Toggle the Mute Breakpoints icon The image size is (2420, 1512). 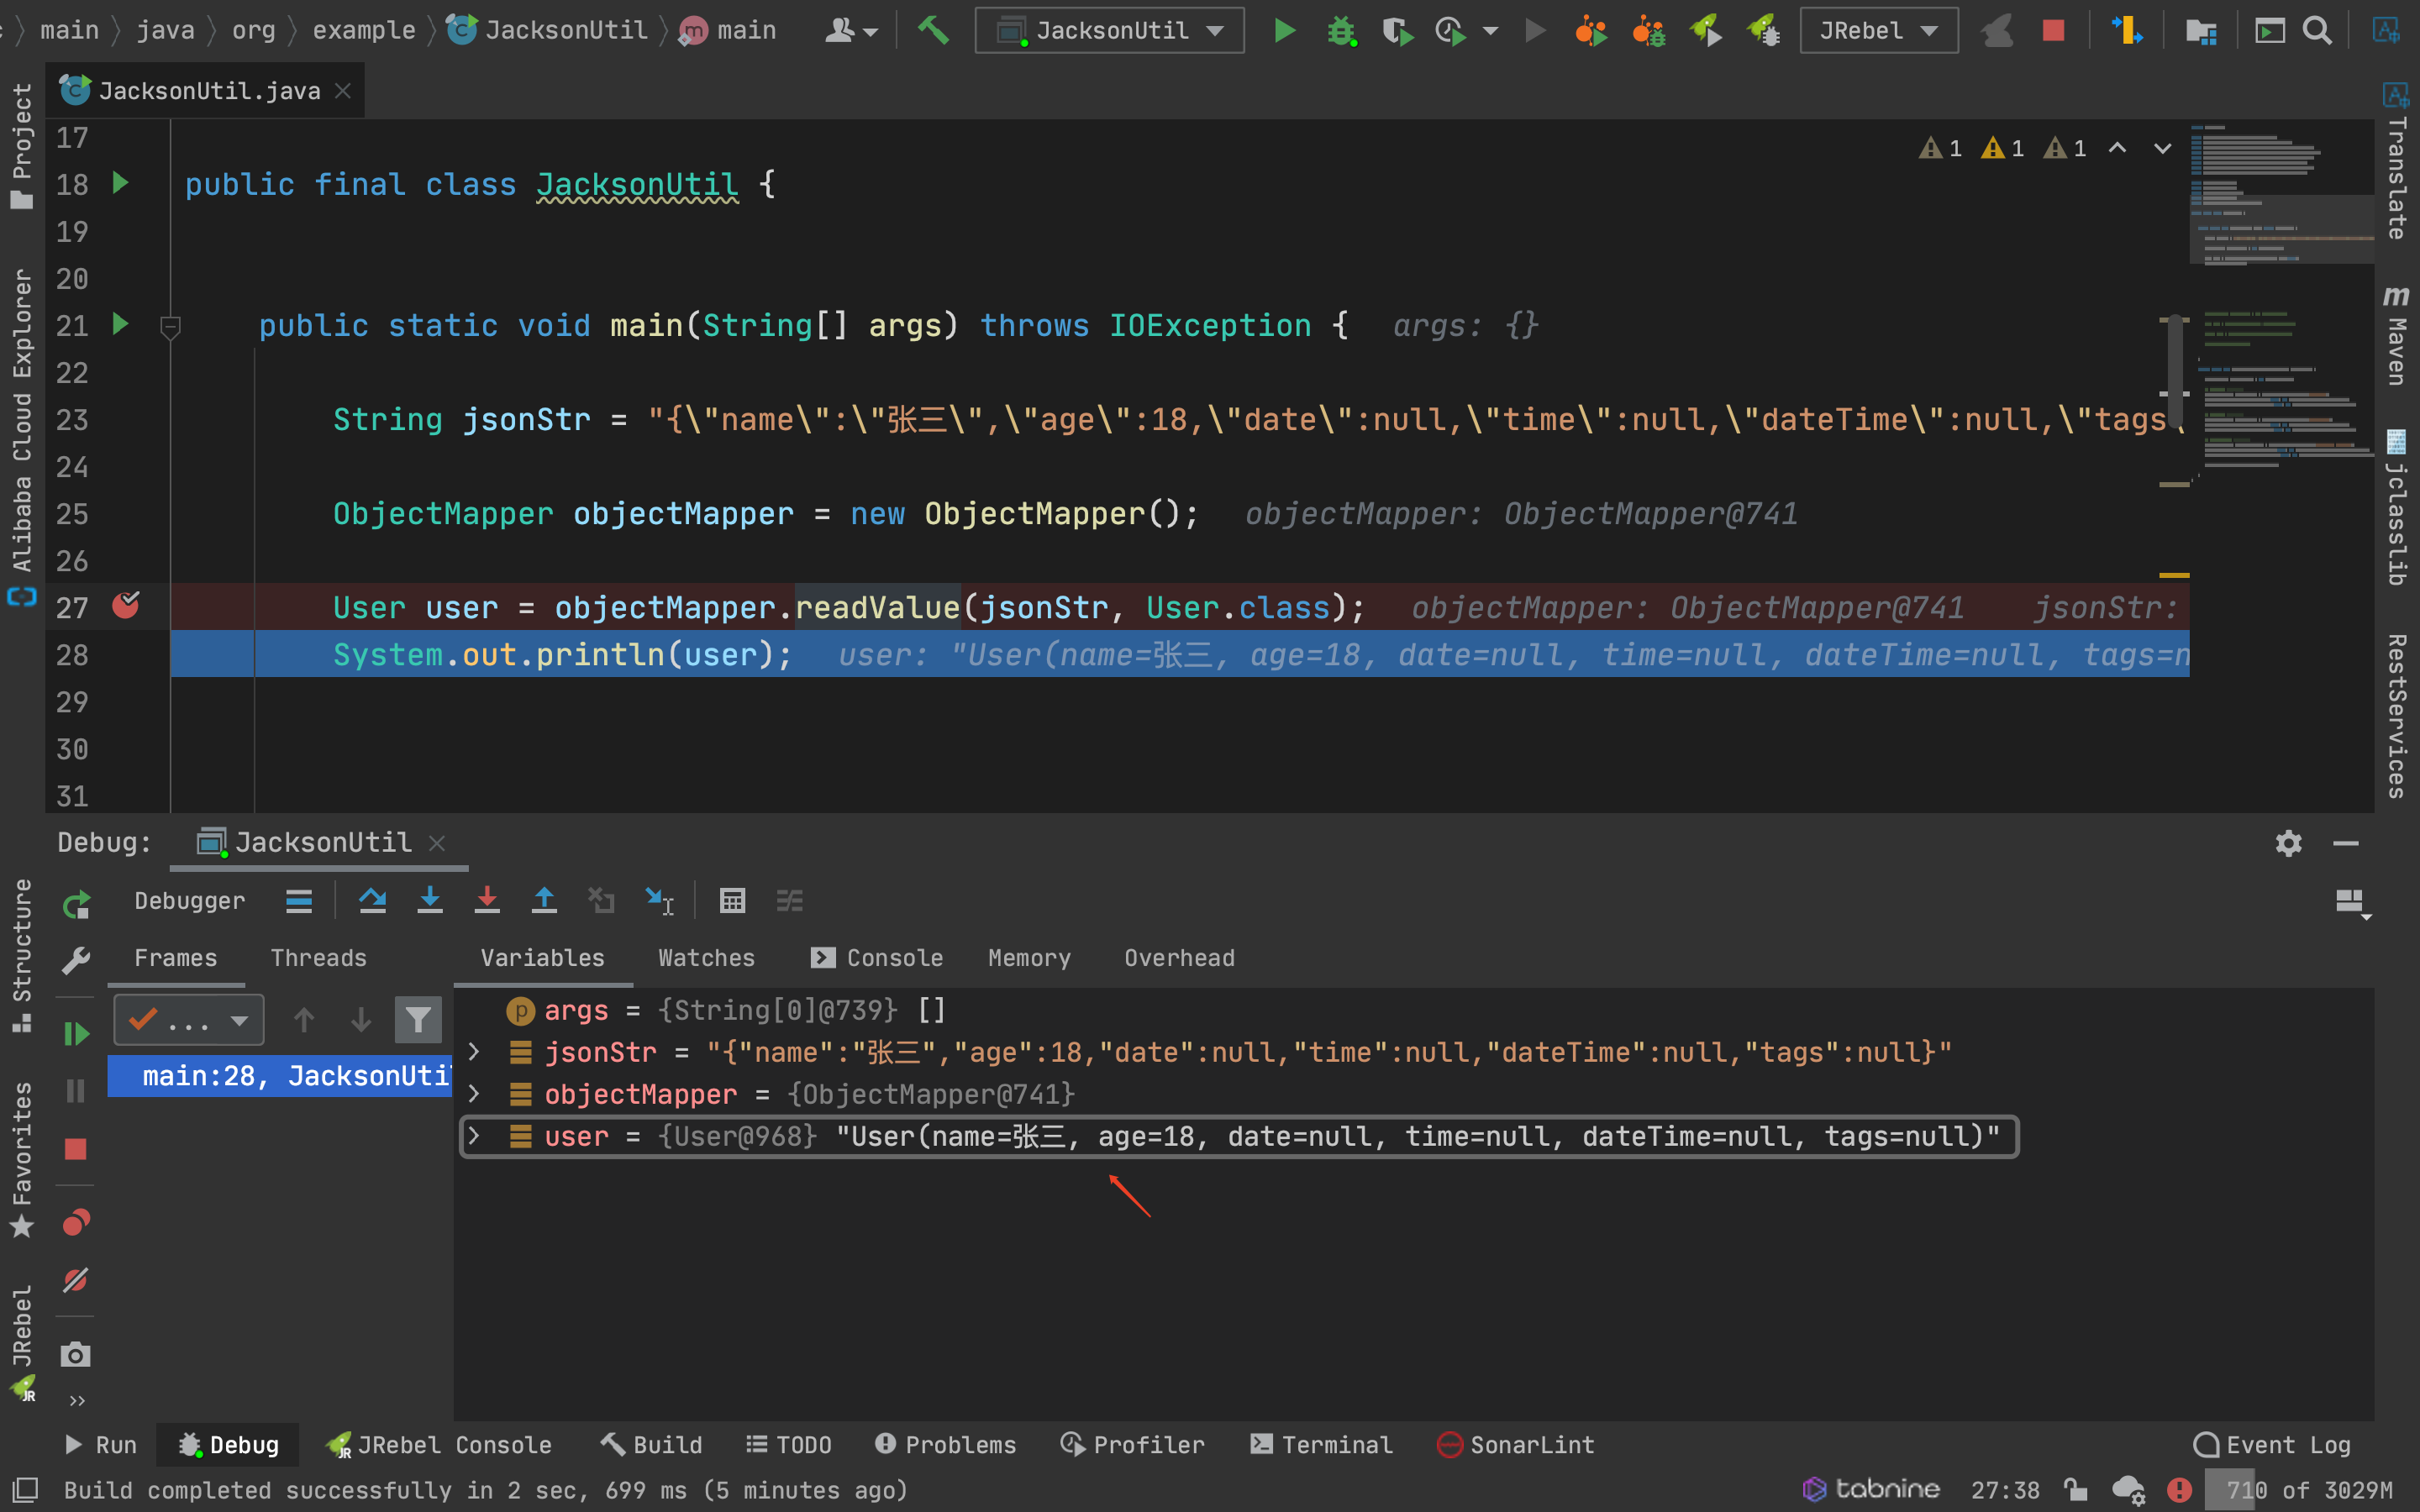click(x=76, y=1280)
